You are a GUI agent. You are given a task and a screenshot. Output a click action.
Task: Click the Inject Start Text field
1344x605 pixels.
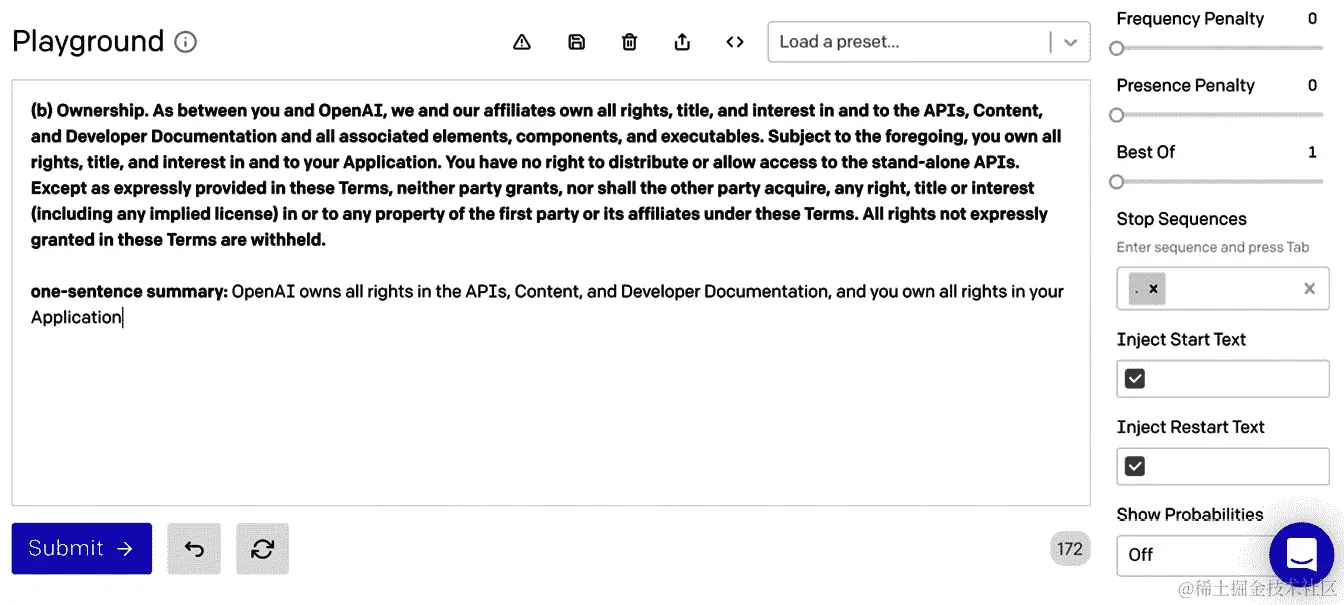click(x=1223, y=379)
